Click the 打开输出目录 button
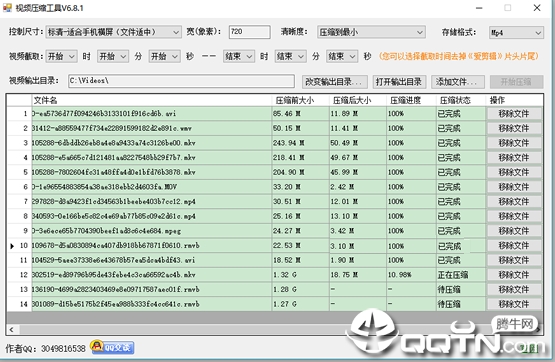Screen dimensions: 555x362 pyautogui.click(x=399, y=82)
